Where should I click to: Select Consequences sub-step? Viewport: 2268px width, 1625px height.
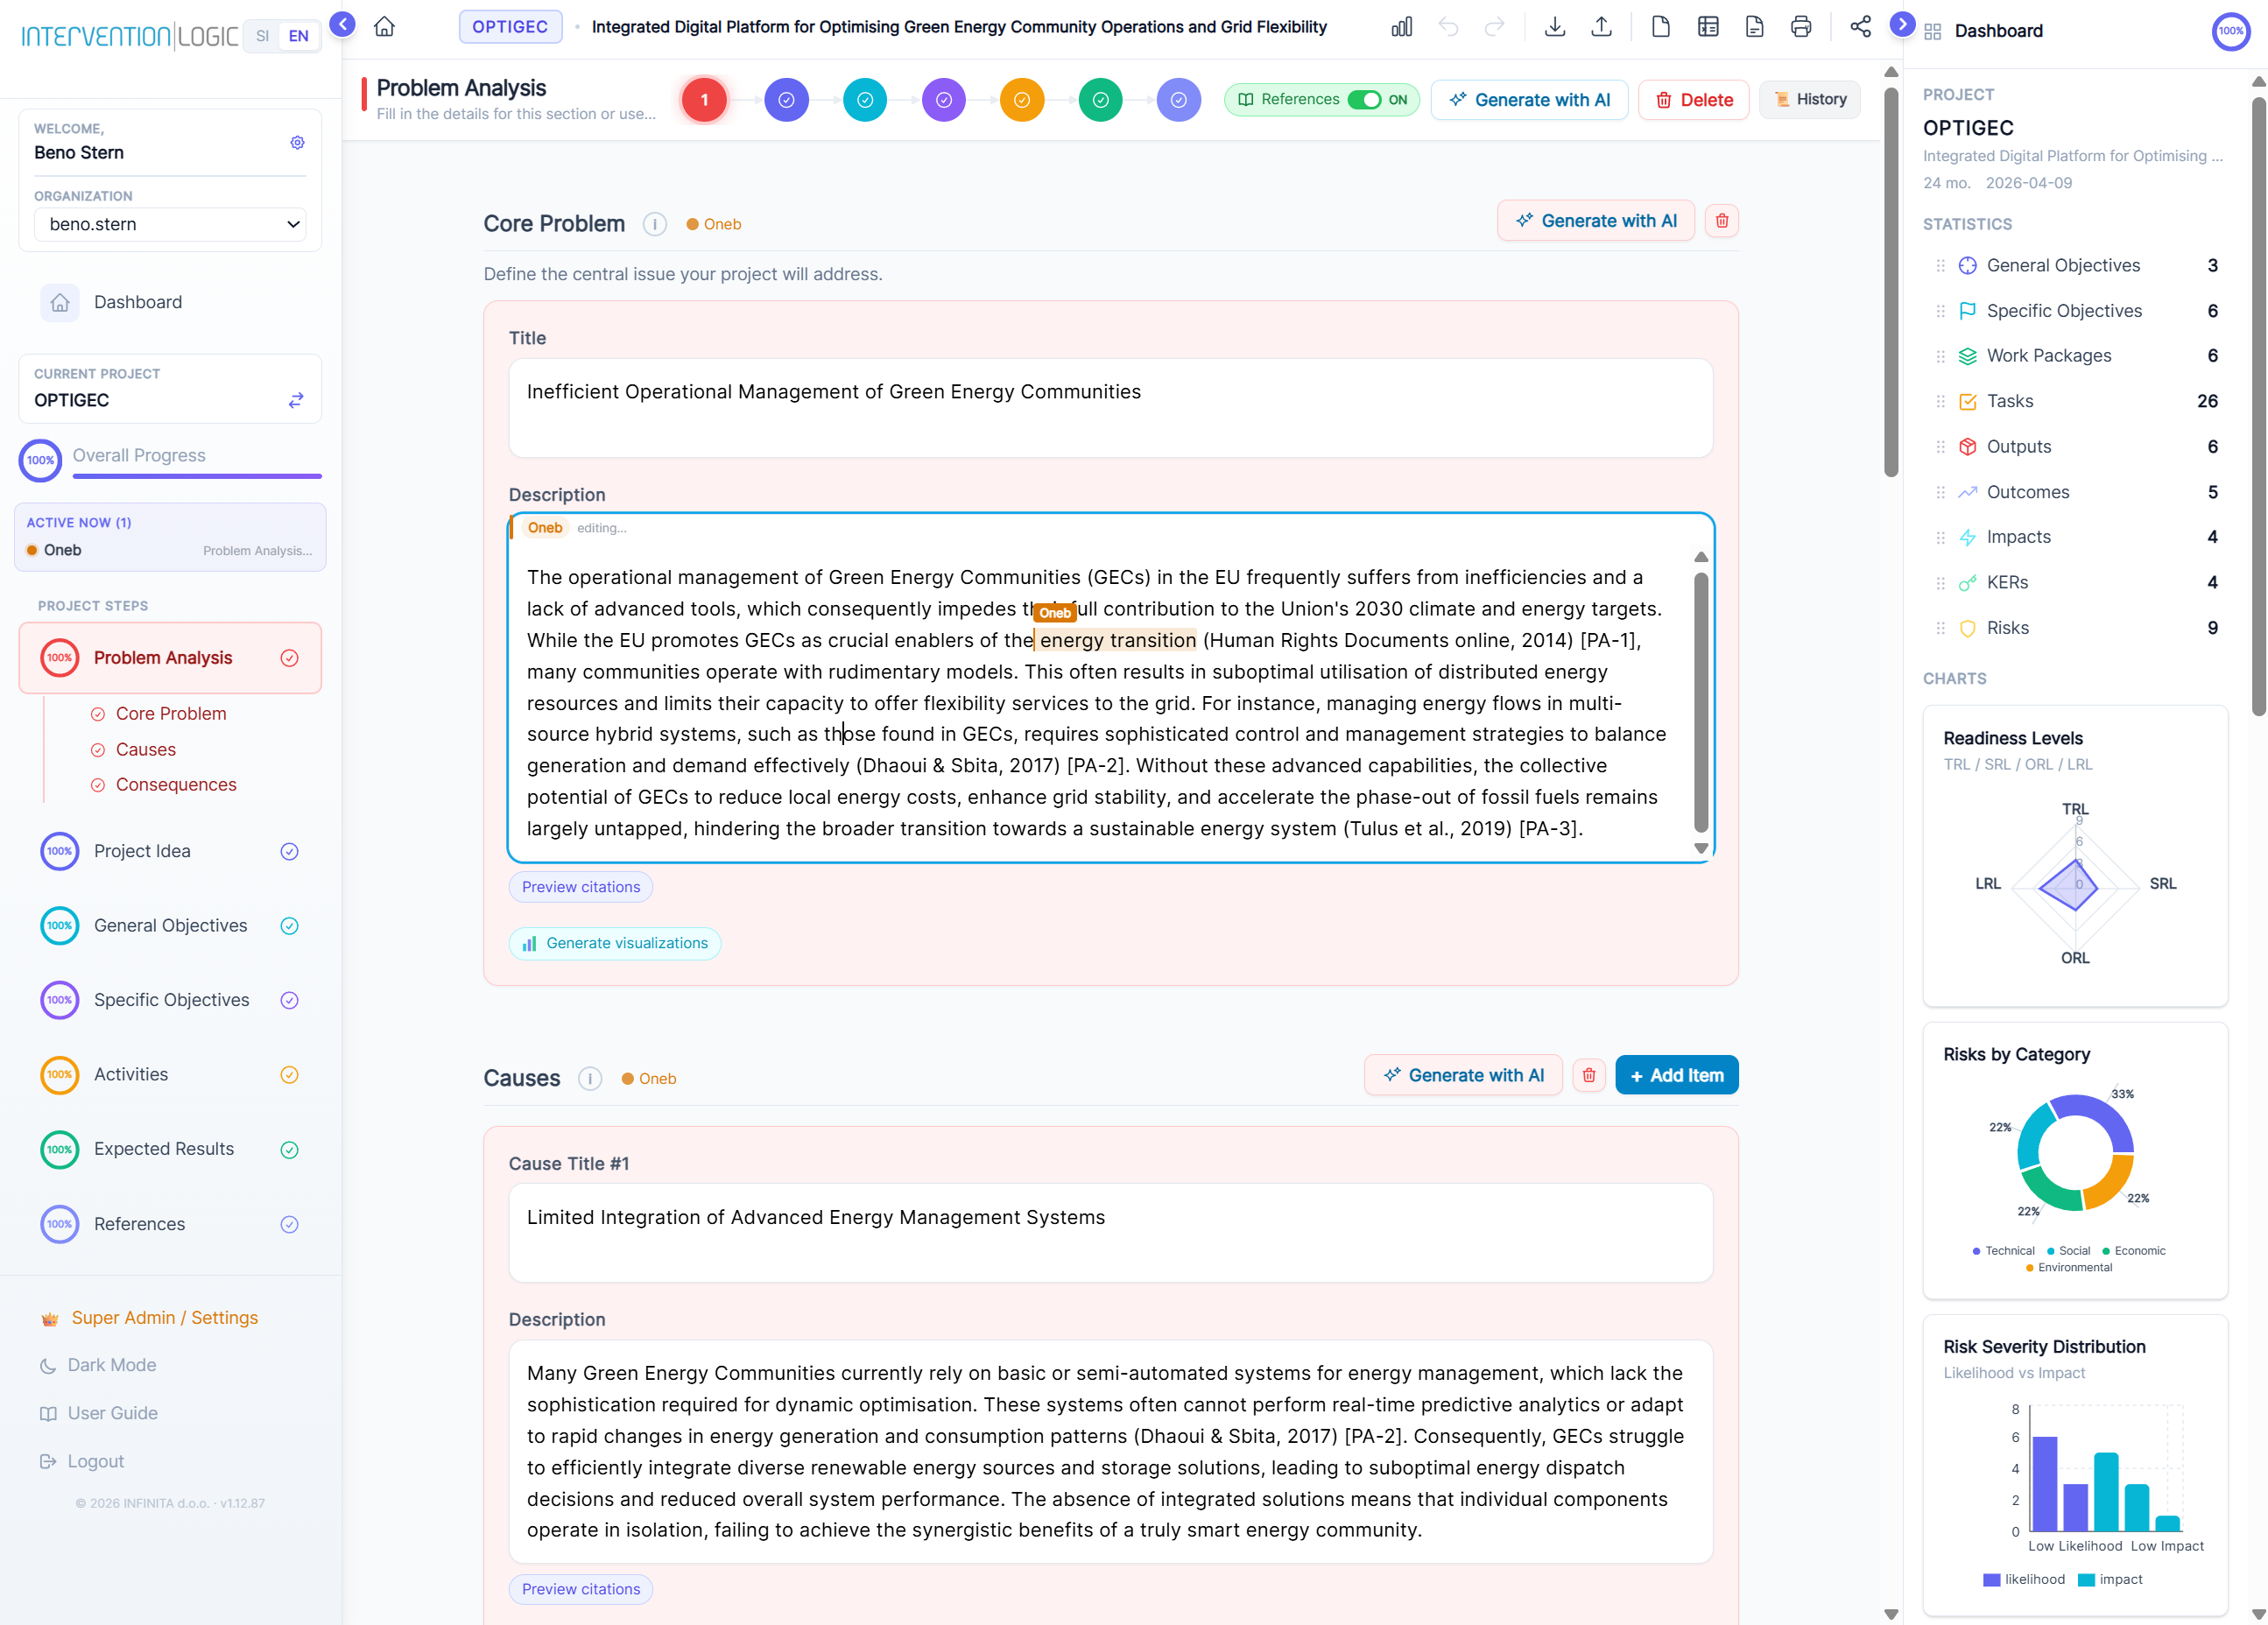click(176, 785)
